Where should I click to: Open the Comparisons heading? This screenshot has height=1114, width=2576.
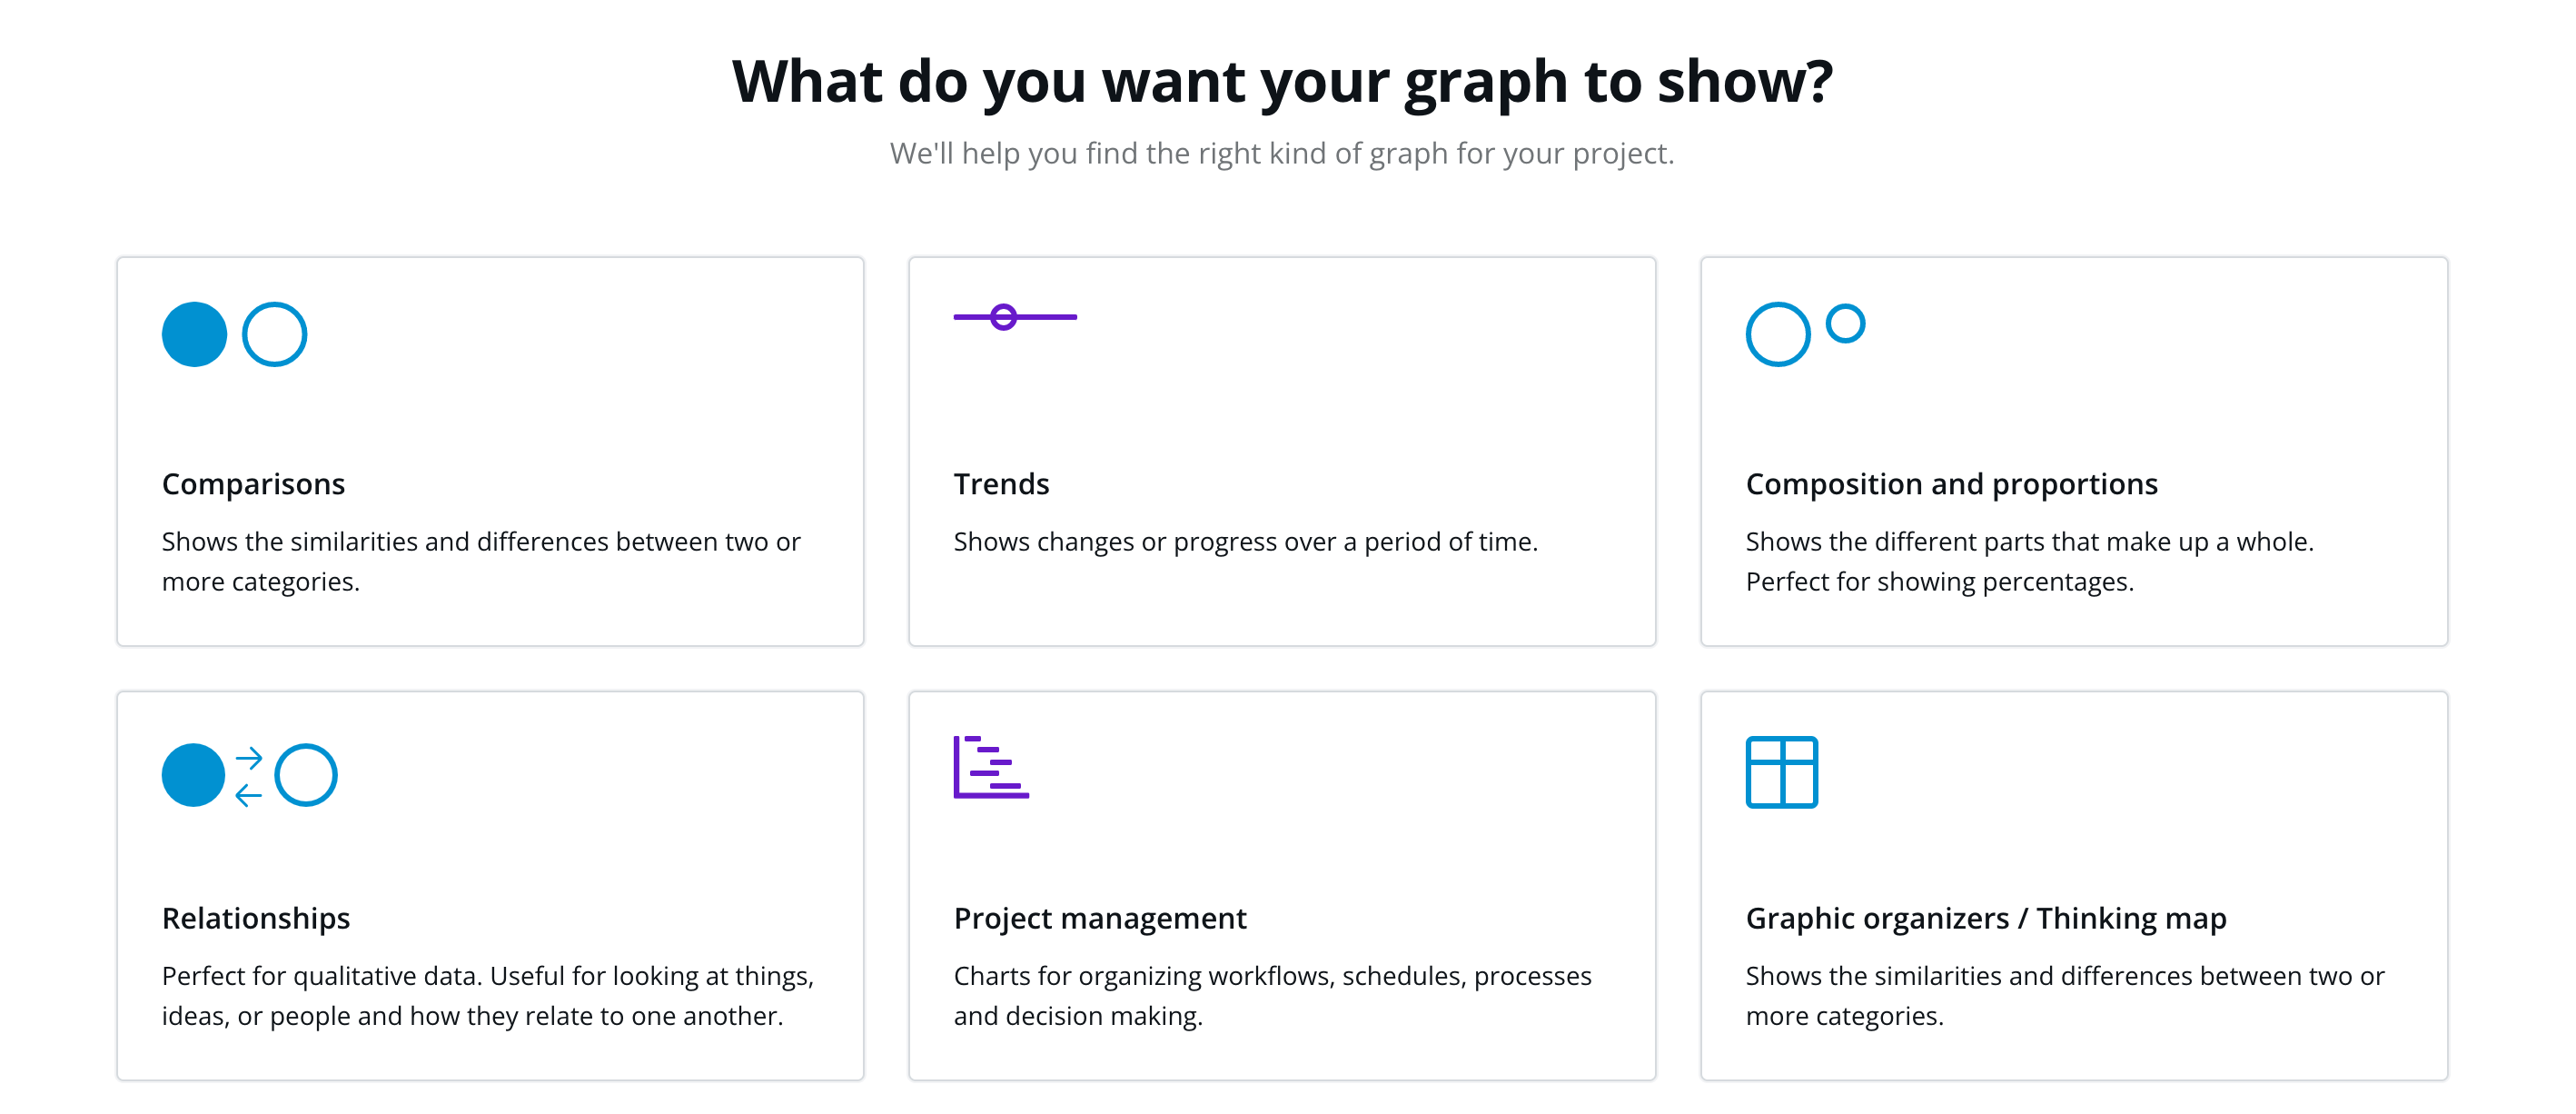[253, 484]
